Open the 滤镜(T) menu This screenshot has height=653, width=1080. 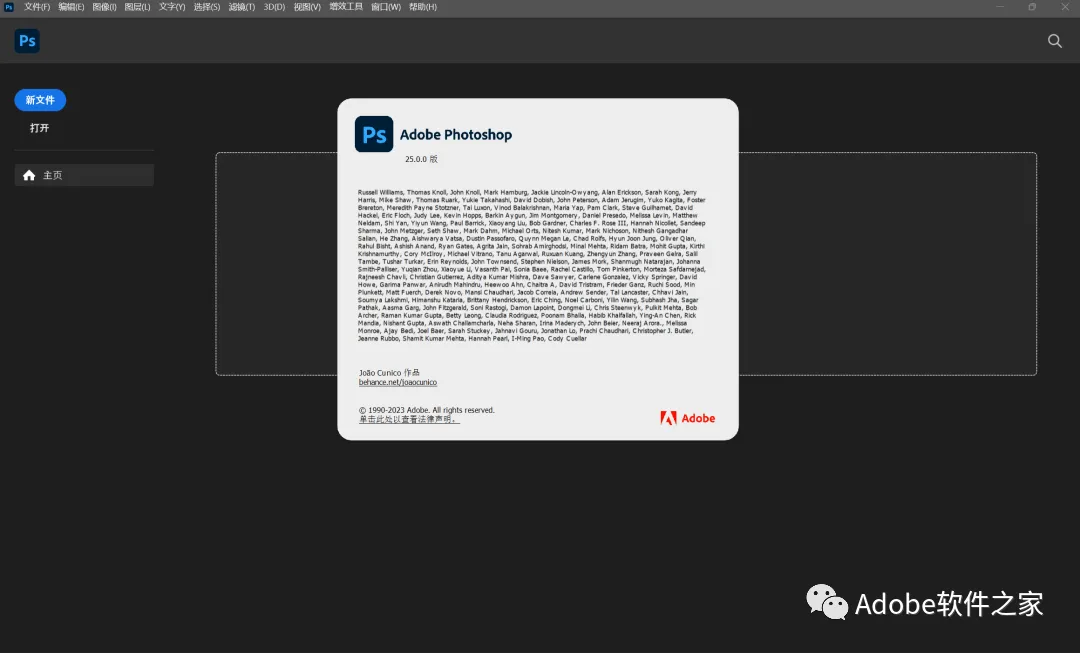tap(241, 7)
